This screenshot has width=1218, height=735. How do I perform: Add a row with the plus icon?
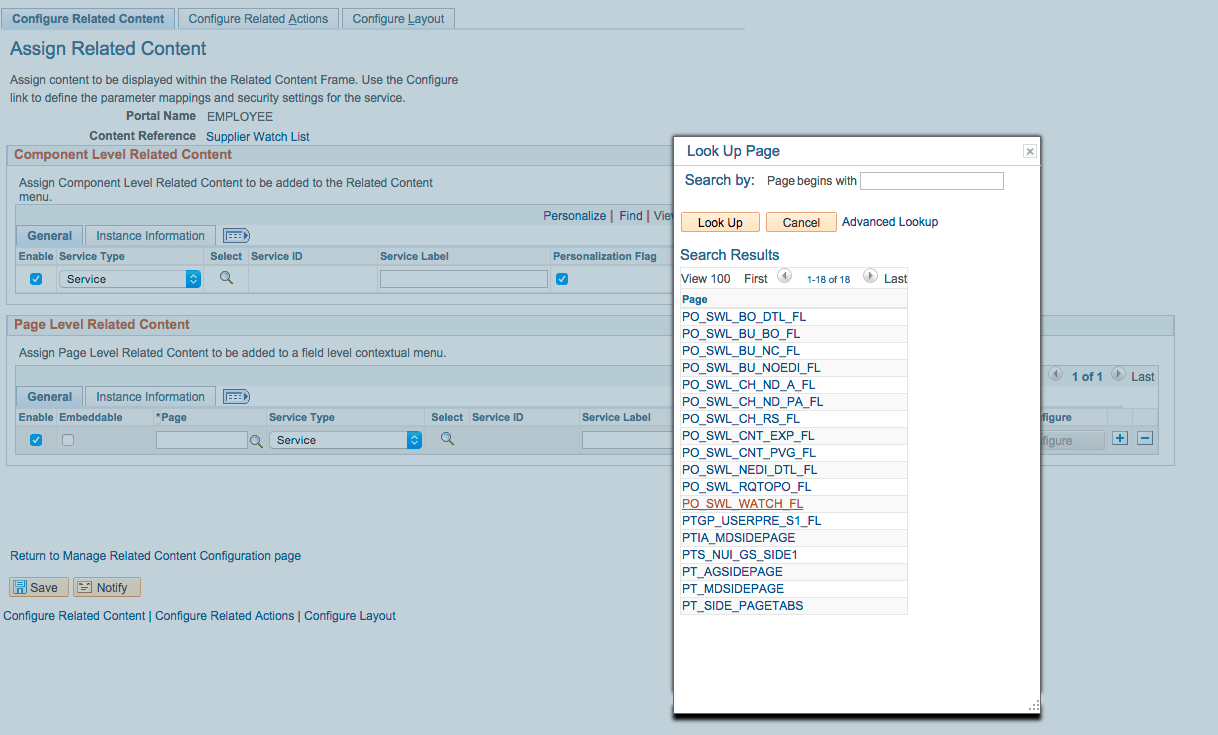(1120, 438)
